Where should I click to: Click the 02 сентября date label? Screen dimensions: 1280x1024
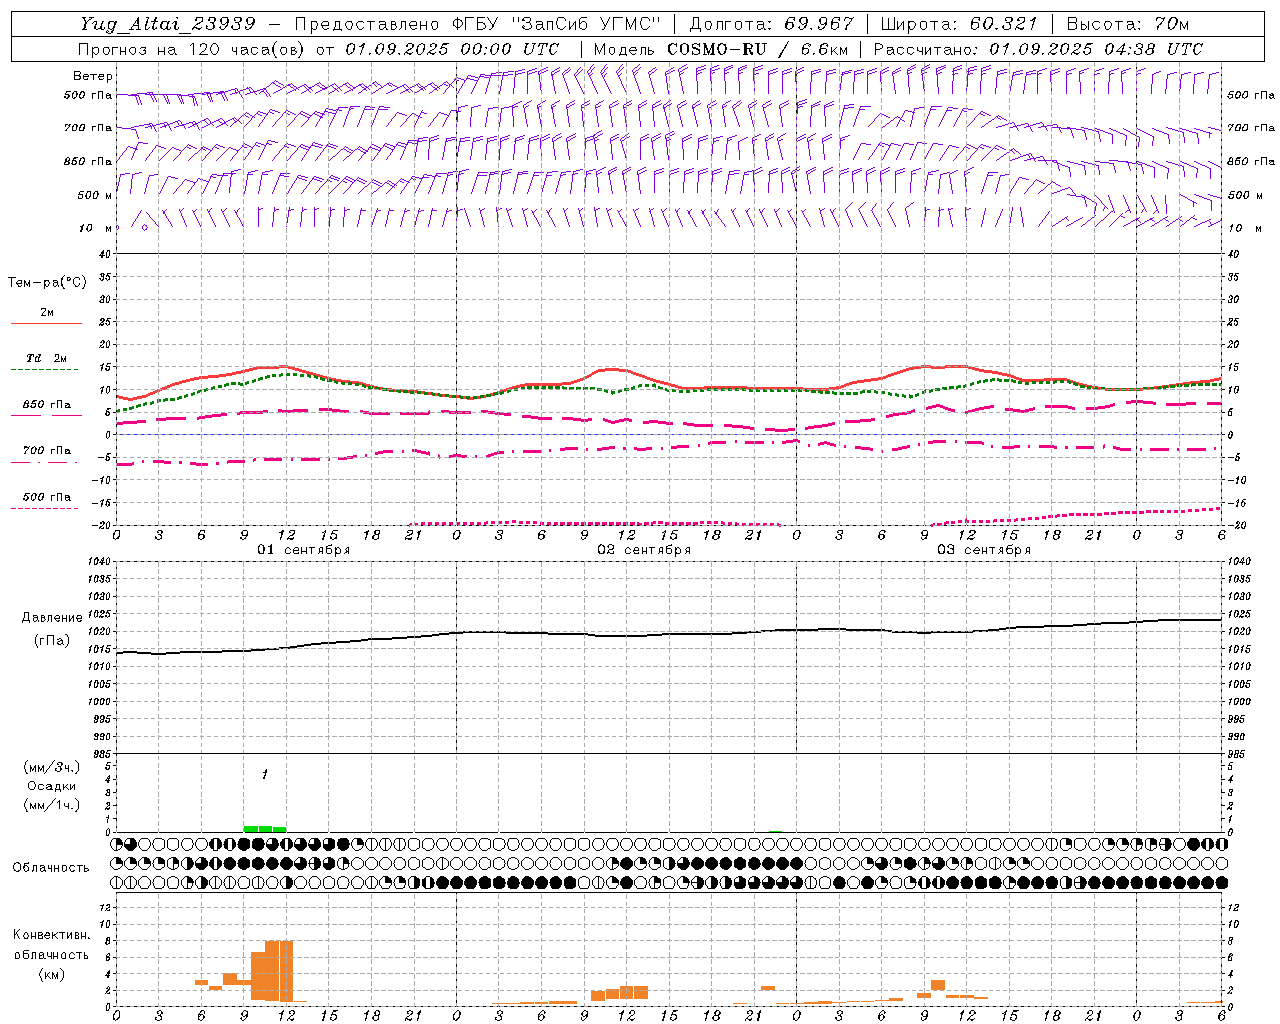point(644,550)
